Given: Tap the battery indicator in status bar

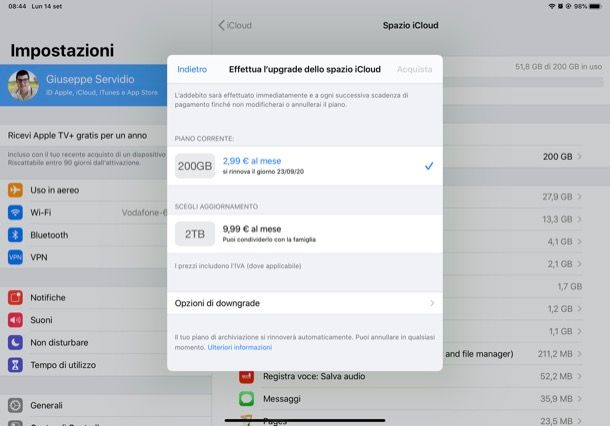Looking at the screenshot, I should (596, 6).
